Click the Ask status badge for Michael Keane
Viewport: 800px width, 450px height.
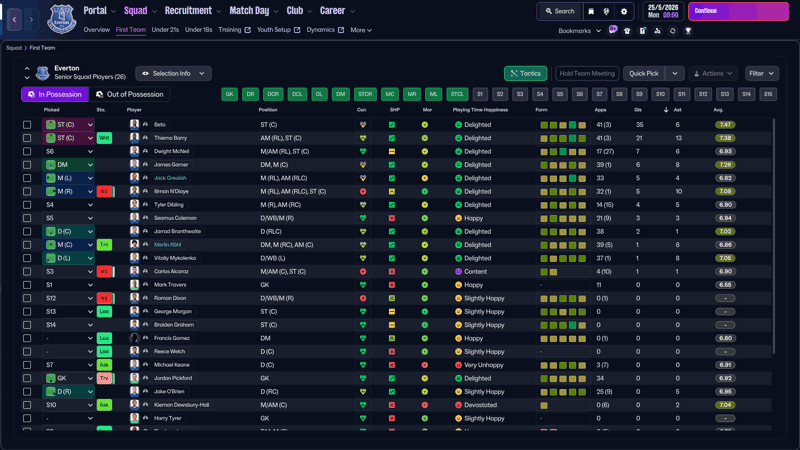click(x=104, y=365)
